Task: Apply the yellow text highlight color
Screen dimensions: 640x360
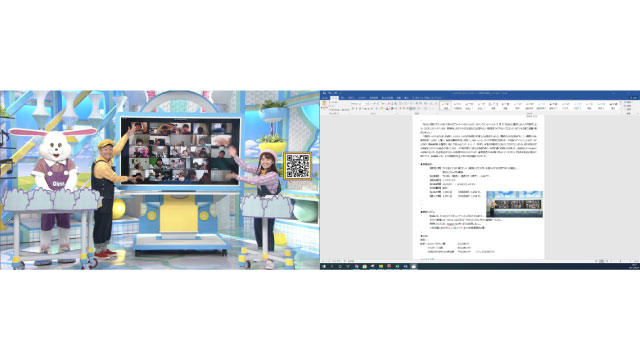Action: pyautogui.click(x=381, y=109)
